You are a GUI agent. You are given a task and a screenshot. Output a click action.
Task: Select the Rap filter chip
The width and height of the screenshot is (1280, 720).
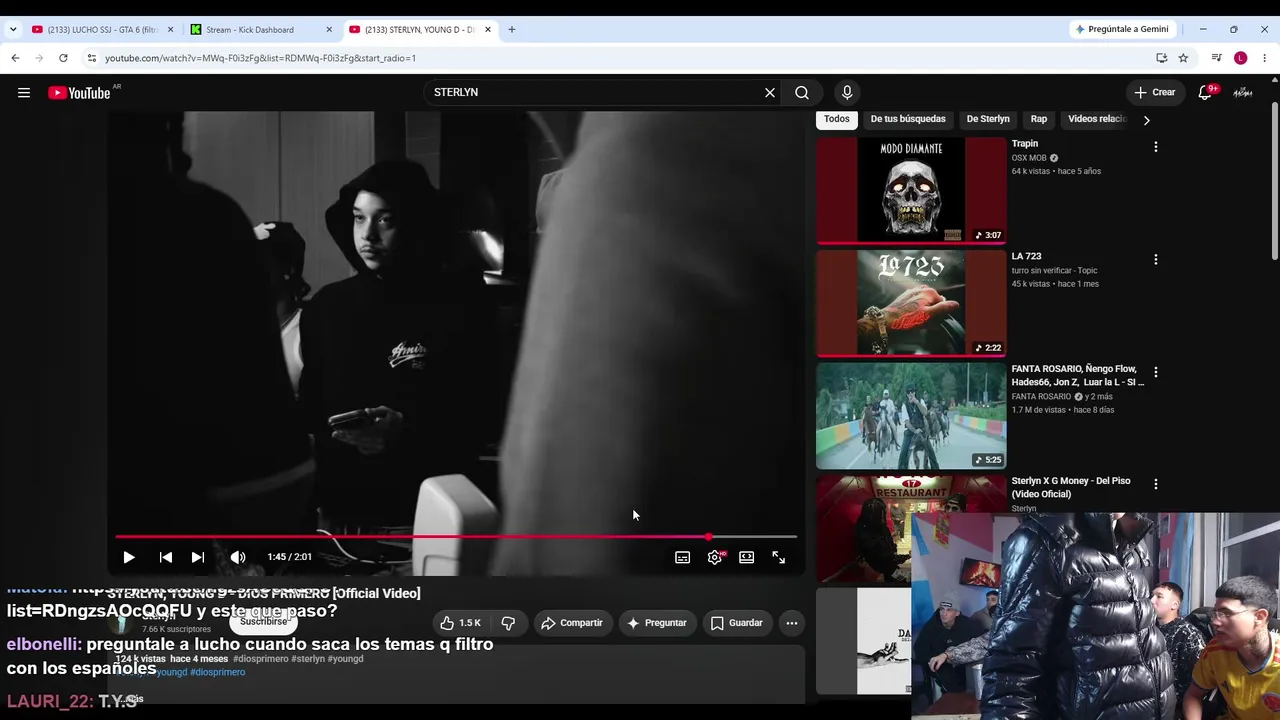click(1039, 119)
